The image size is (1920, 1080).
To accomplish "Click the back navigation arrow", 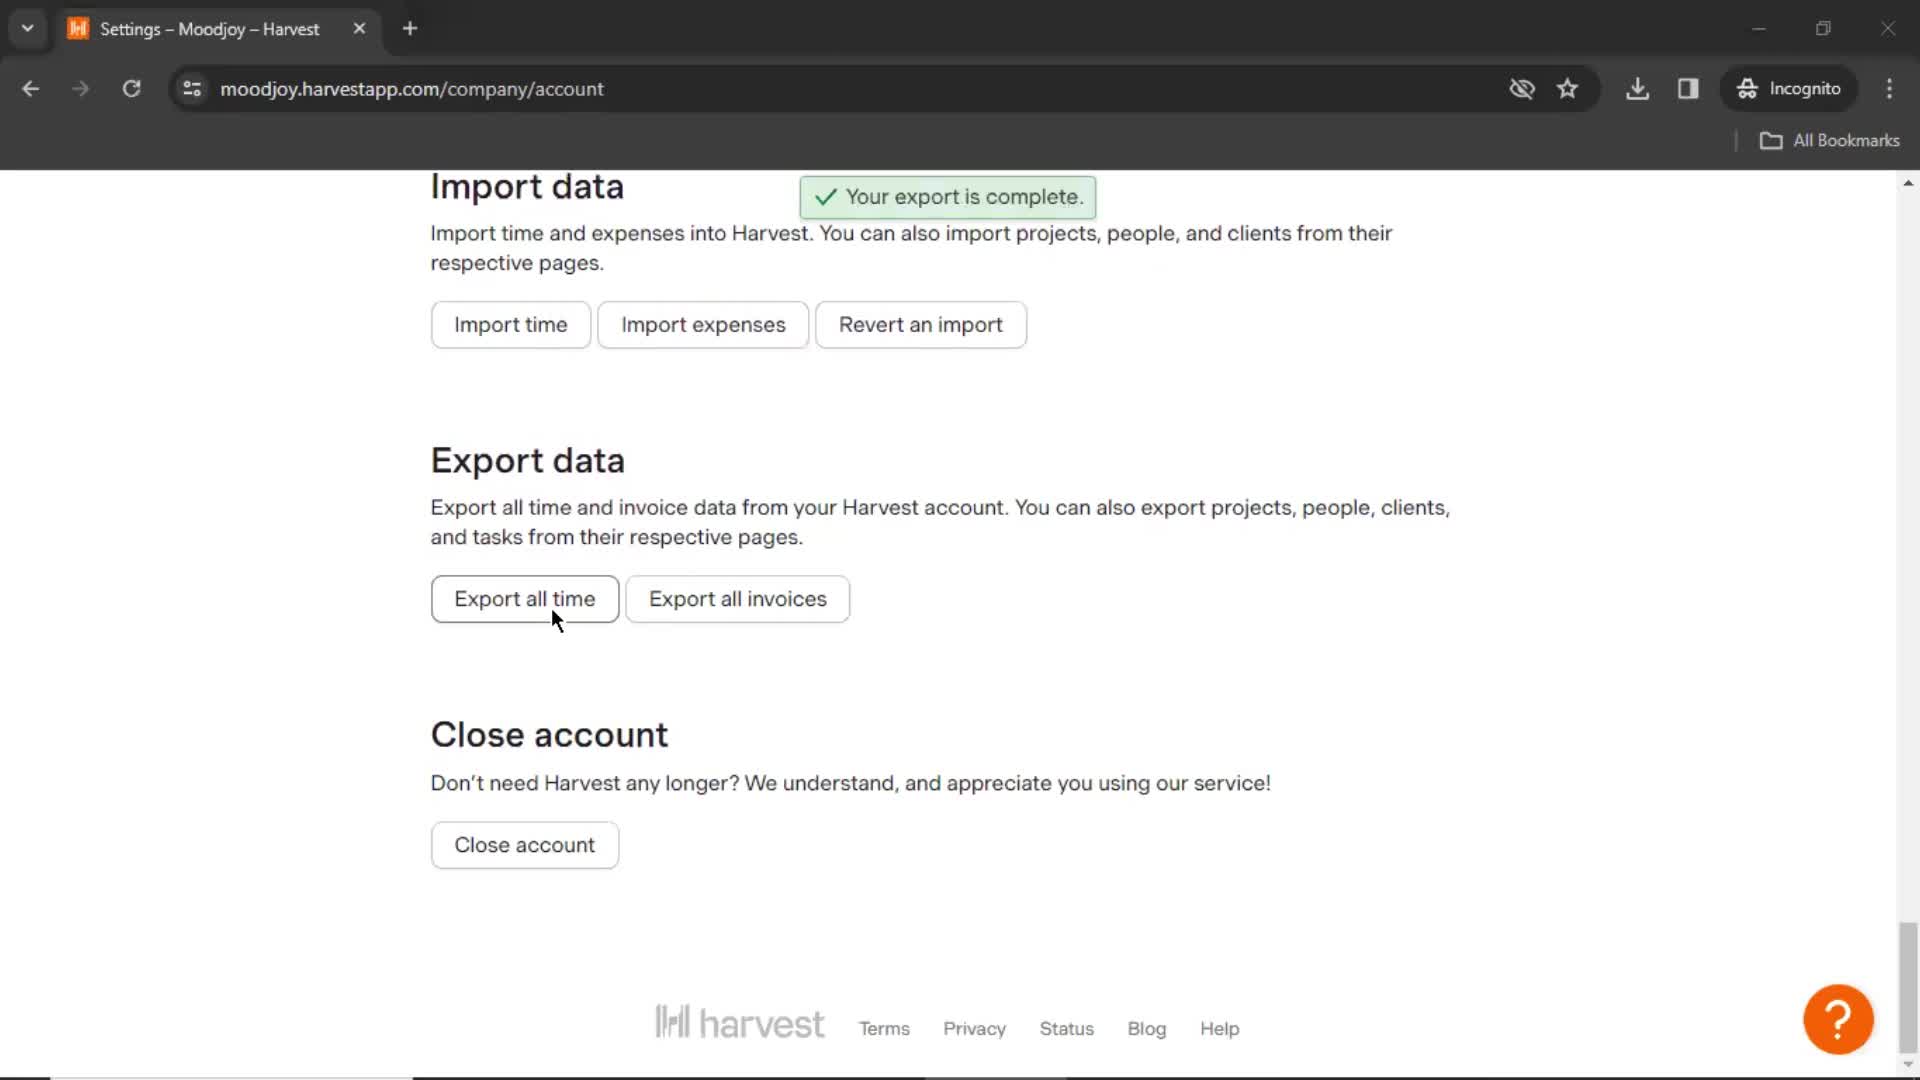I will [x=30, y=88].
